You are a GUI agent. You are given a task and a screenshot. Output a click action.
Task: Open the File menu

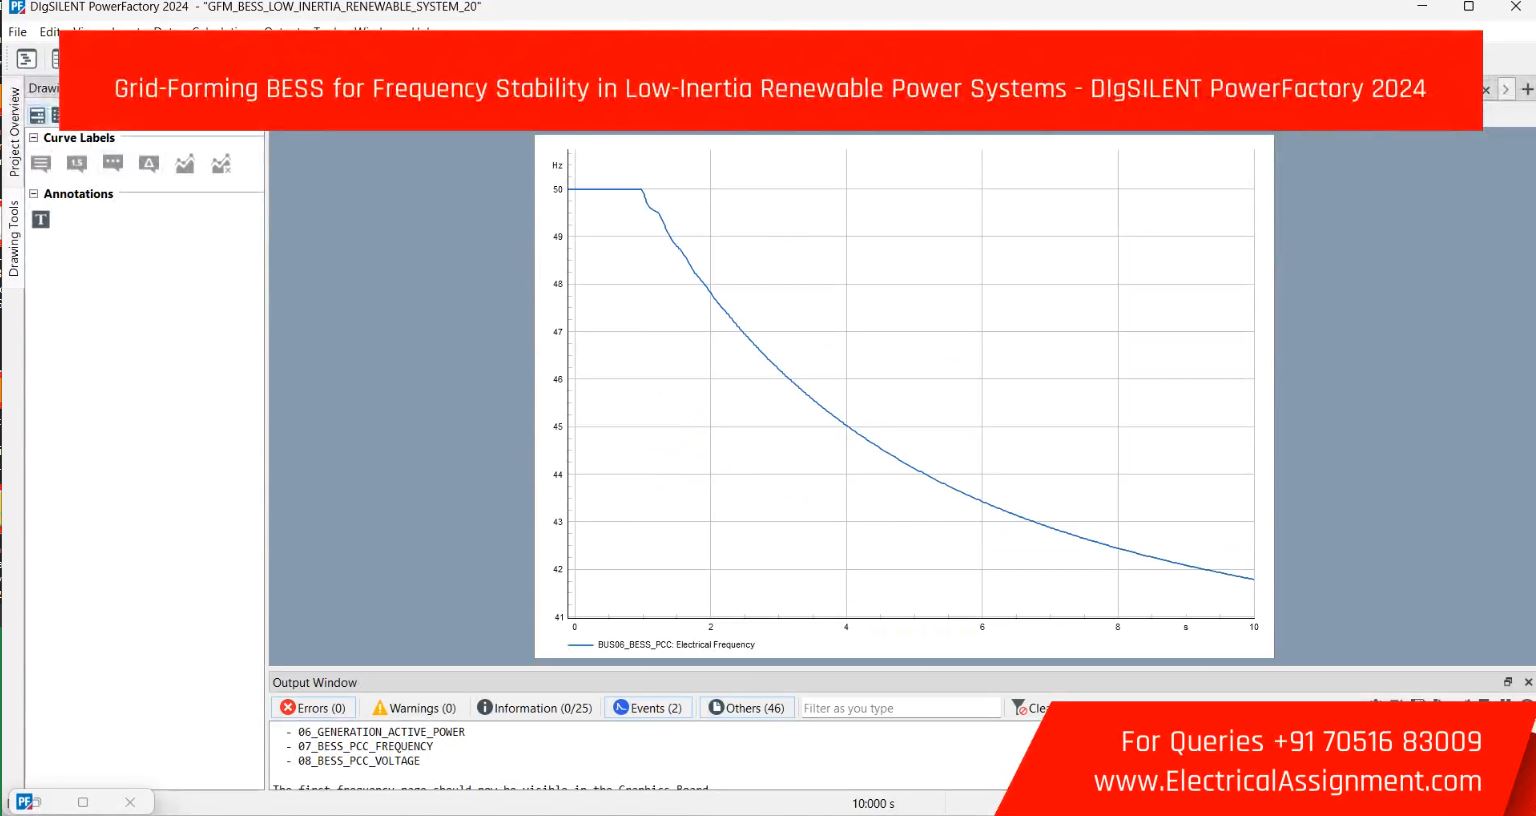(18, 32)
